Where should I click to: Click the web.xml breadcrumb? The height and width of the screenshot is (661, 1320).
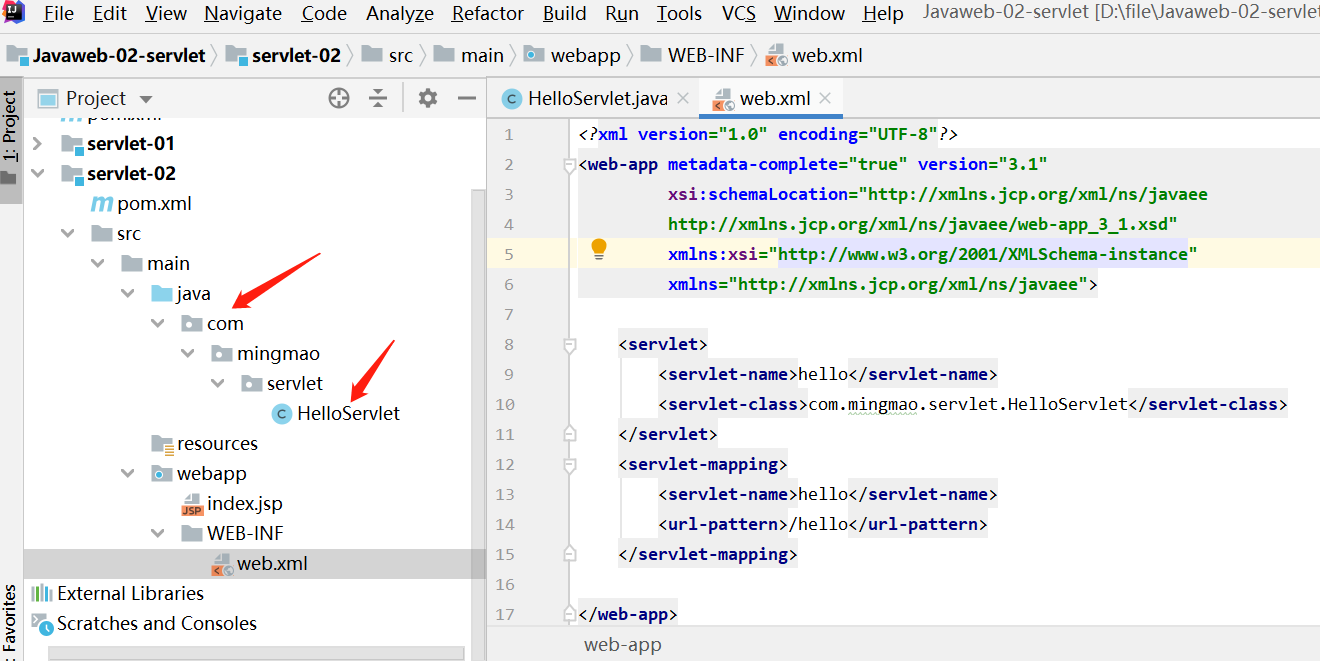(814, 55)
